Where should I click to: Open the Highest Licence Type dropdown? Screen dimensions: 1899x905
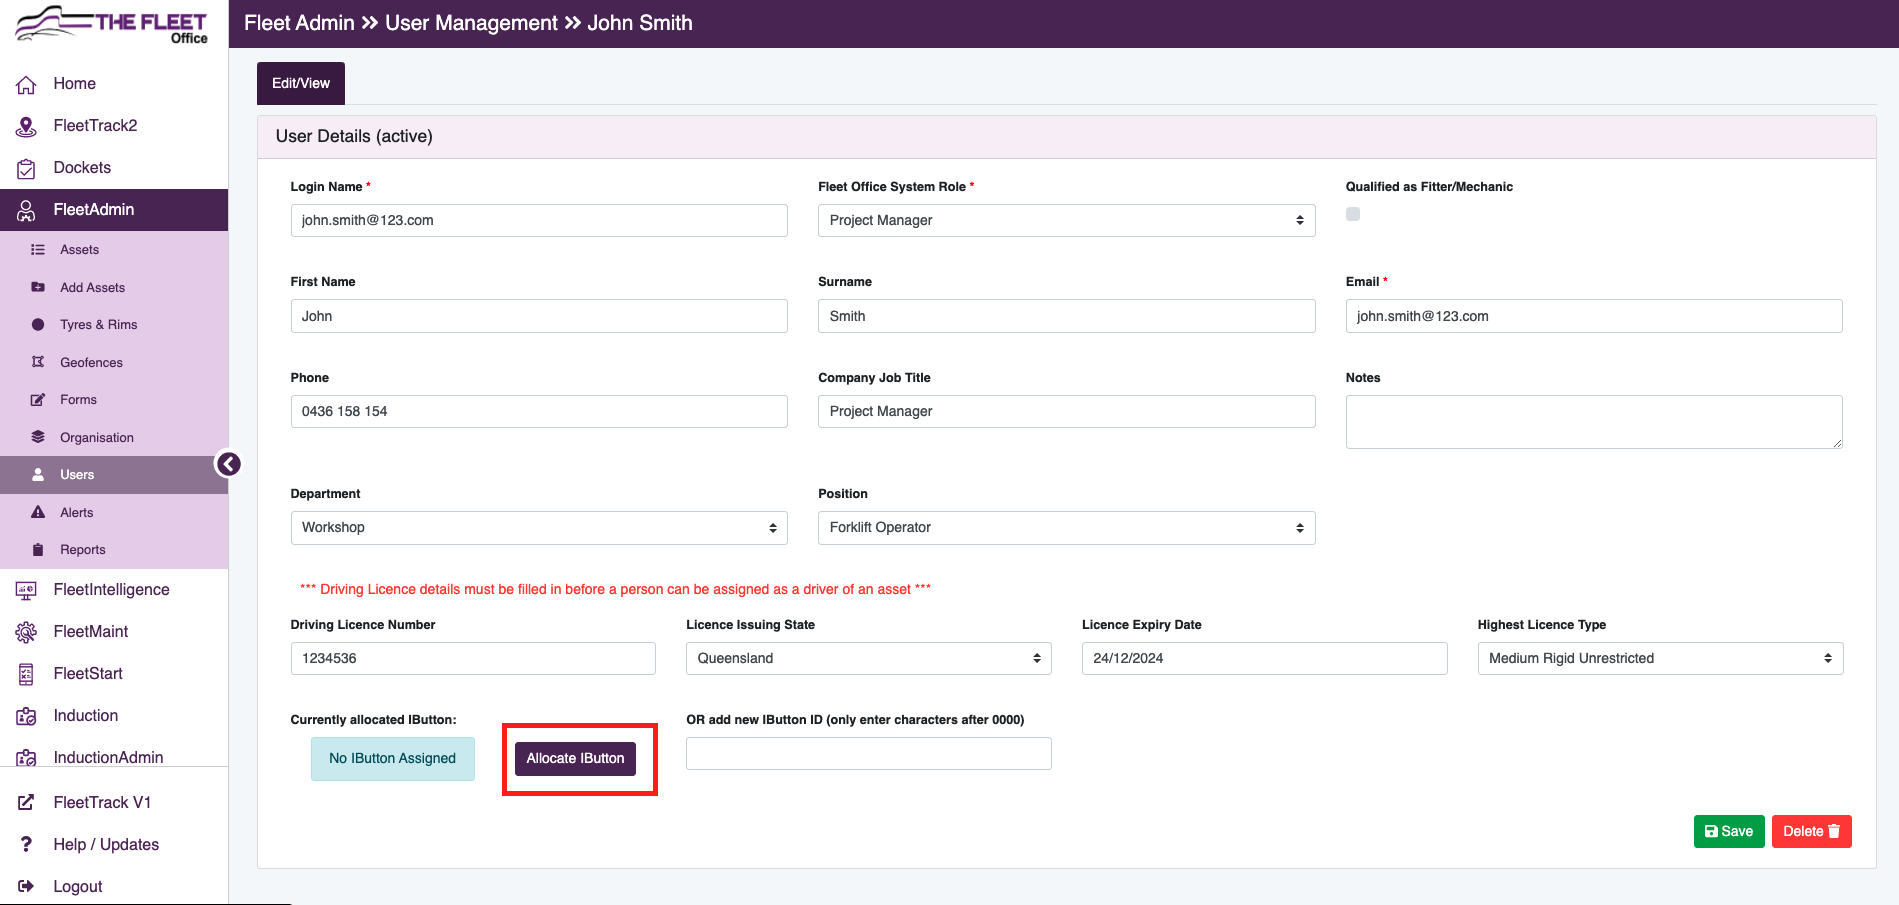click(x=1660, y=658)
